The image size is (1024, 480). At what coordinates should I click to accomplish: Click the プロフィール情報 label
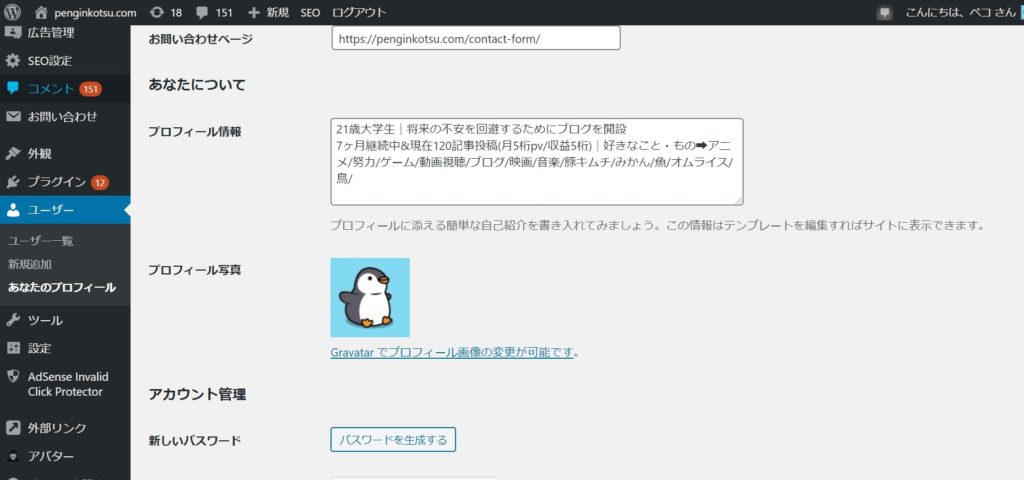pyautogui.click(x=195, y=131)
